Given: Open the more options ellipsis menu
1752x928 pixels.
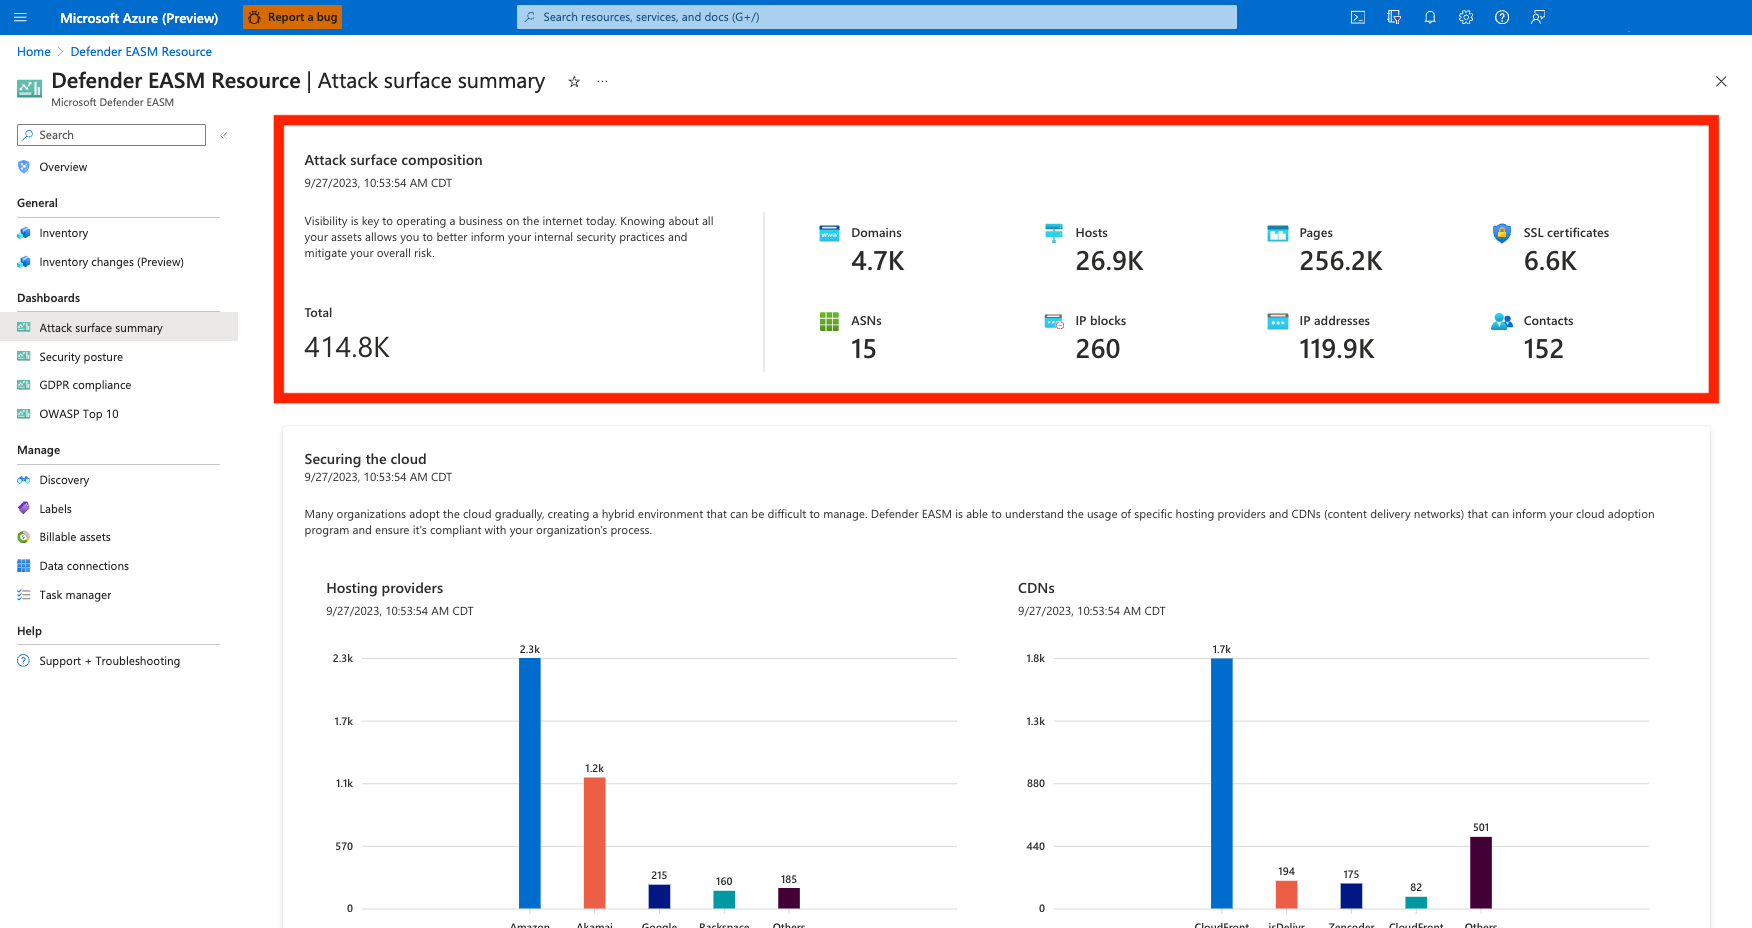Looking at the screenshot, I should tap(601, 82).
